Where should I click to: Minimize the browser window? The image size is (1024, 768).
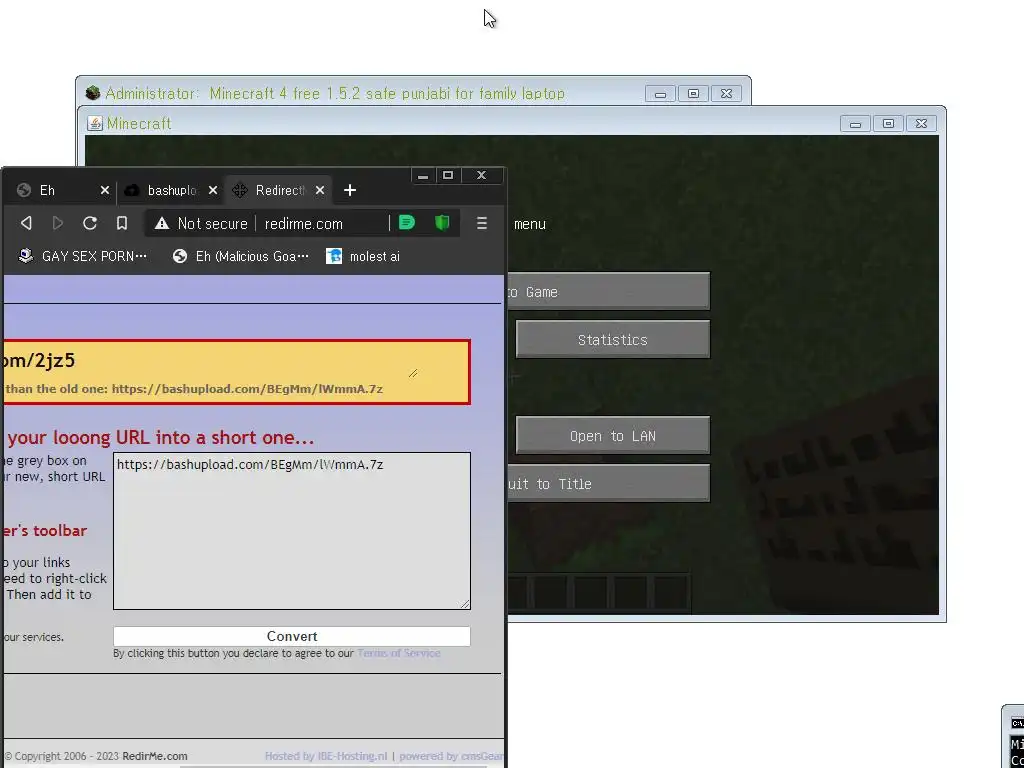coord(423,175)
